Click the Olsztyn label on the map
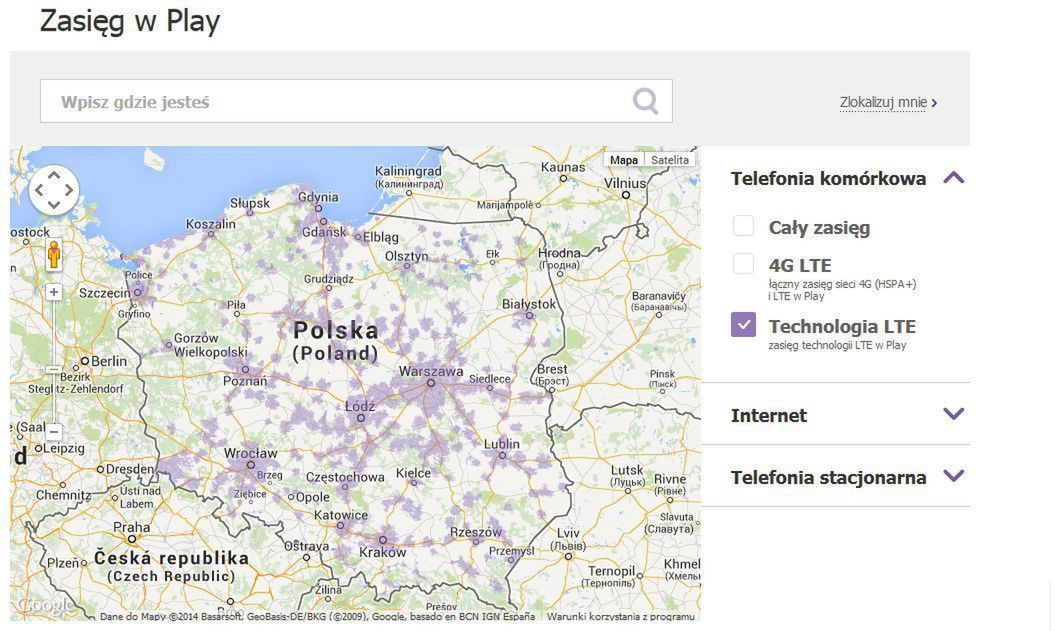The width and height of the screenshot is (1060, 631). [x=406, y=256]
